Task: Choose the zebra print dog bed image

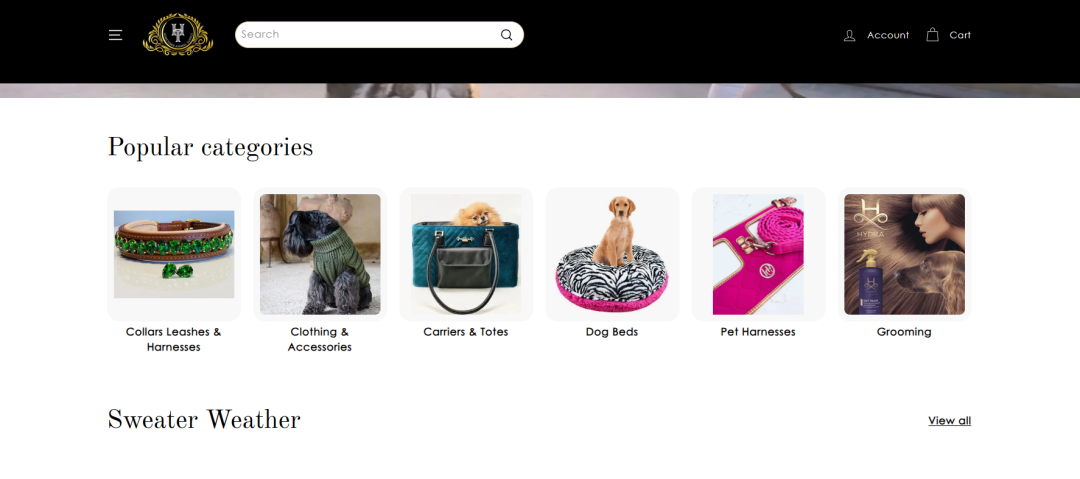Action: pyautogui.click(x=612, y=254)
